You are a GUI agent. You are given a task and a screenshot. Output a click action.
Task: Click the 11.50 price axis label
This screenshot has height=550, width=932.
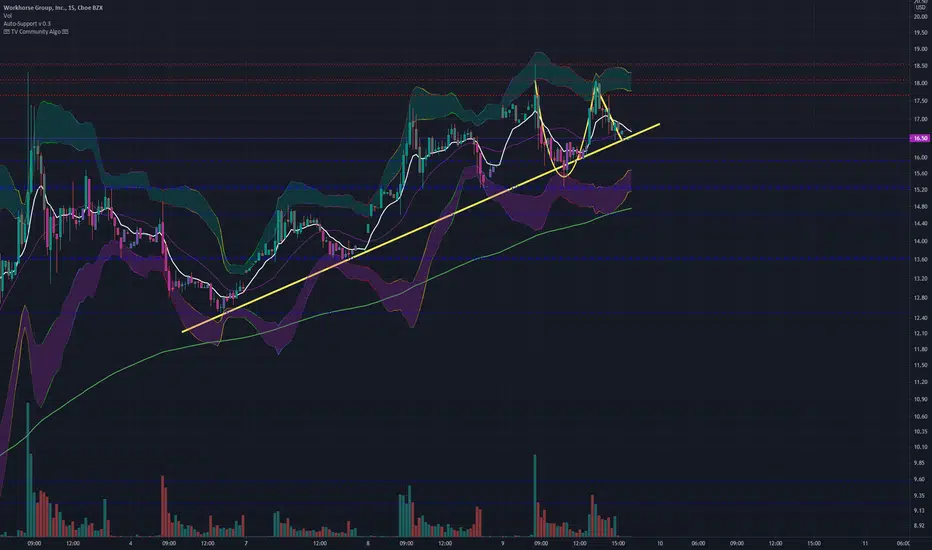click(x=920, y=366)
